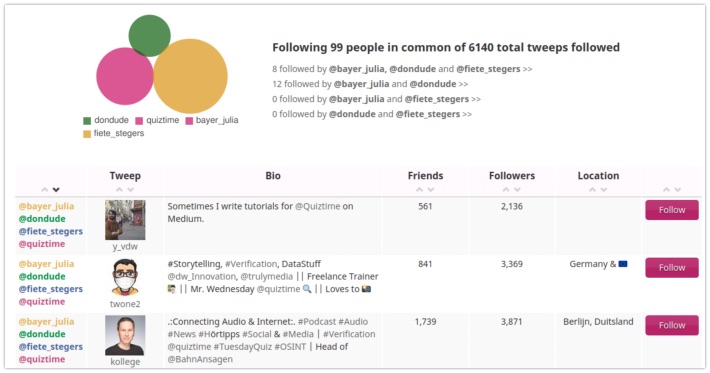Open the 12 followed by bayer_julia and dondude link
Image resolution: width=710 pixels, height=373 pixels.
tap(370, 84)
